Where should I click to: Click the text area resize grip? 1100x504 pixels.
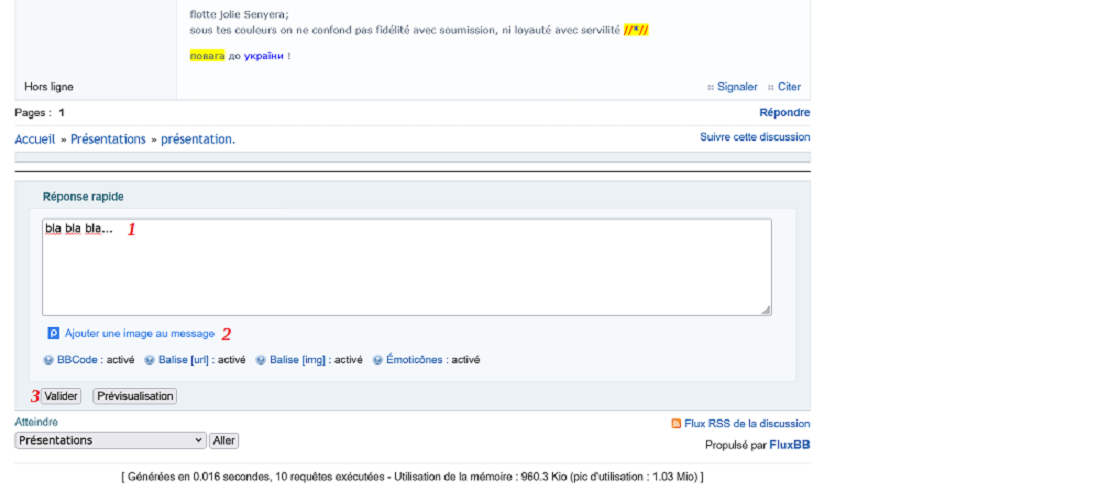pos(766,310)
